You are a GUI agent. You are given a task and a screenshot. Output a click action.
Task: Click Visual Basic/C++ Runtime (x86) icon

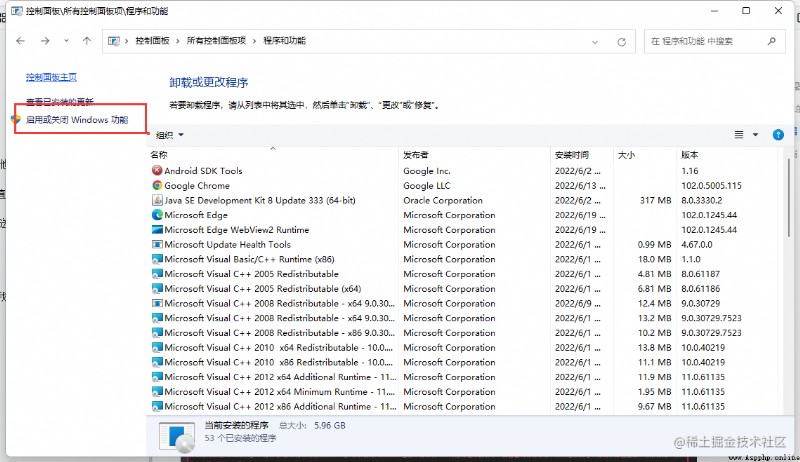[157, 259]
